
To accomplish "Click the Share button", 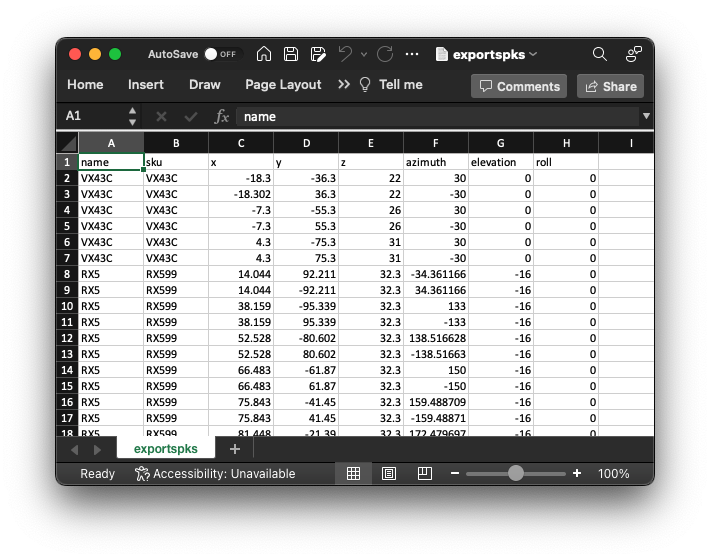I will pyautogui.click(x=610, y=86).
